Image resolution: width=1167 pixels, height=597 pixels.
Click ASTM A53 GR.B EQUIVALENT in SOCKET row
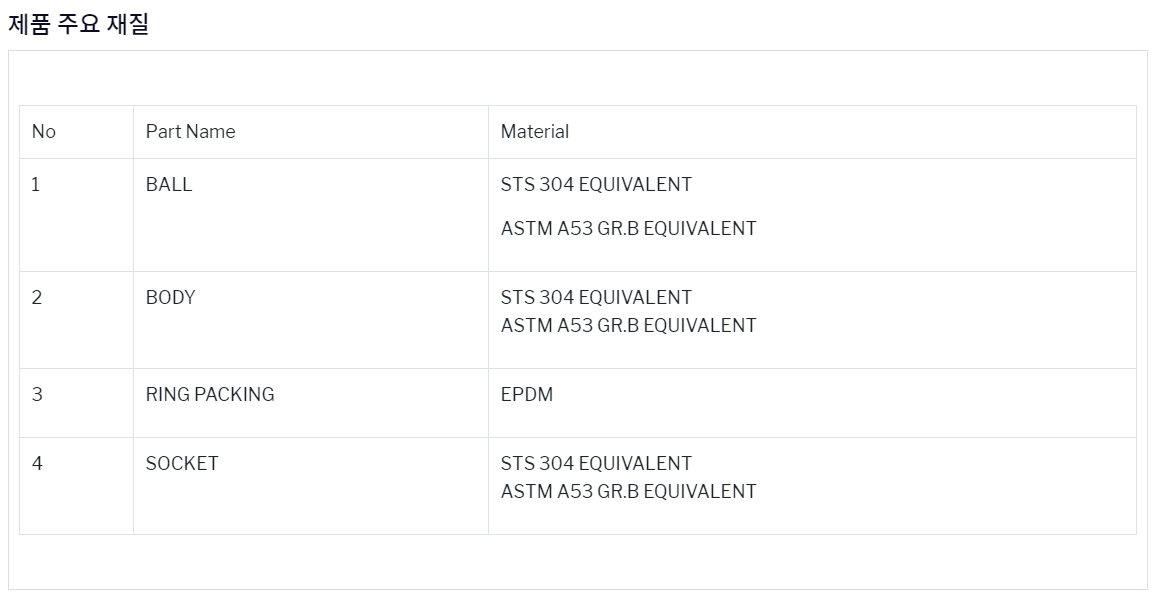coord(628,492)
